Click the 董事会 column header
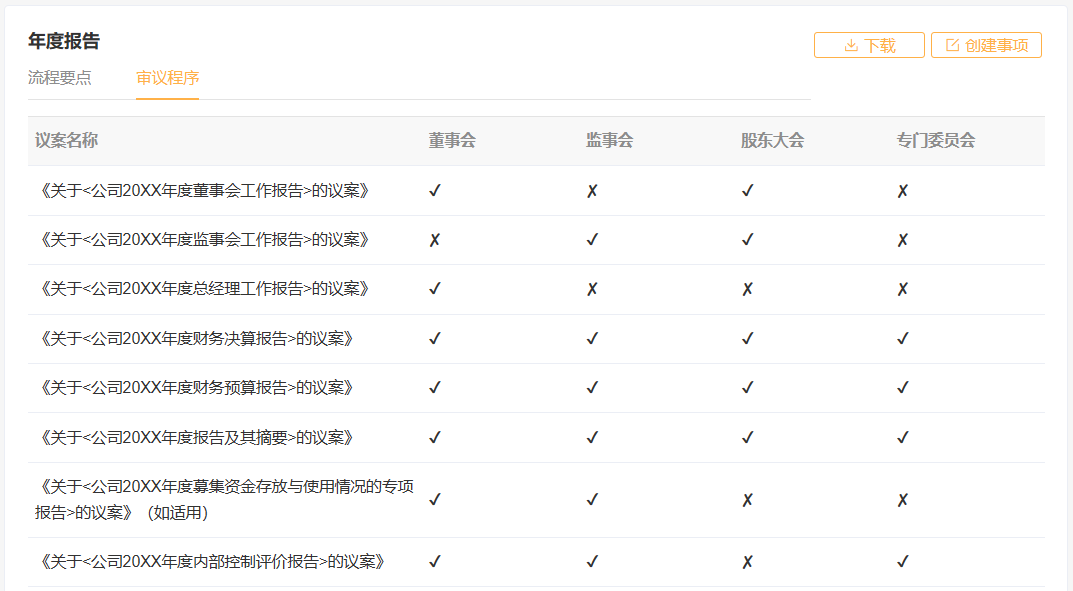Image resolution: width=1073 pixels, height=591 pixels. [x=452, y=140]
